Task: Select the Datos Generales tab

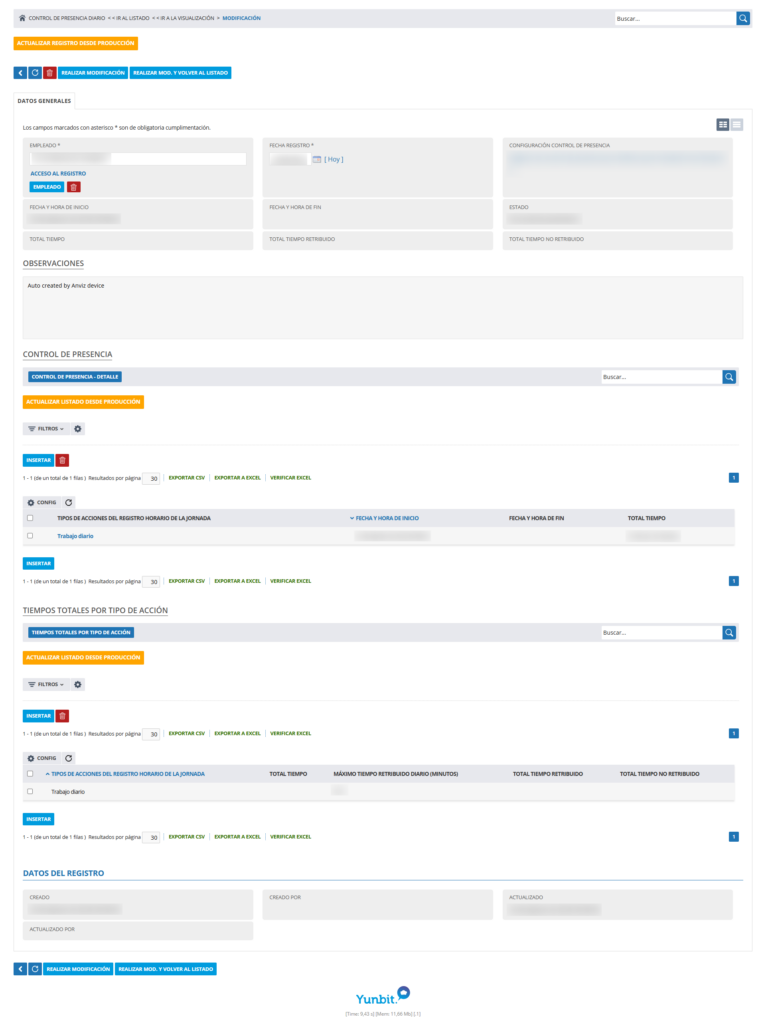Action: click(x=44, y=101)
